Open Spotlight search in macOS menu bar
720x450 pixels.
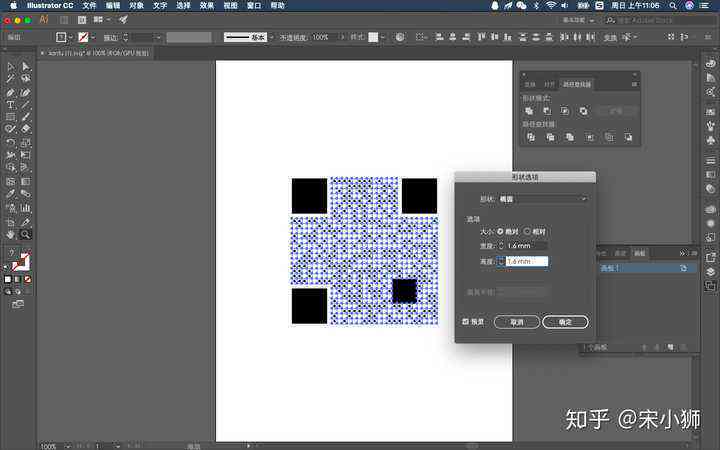coord(673,6)
